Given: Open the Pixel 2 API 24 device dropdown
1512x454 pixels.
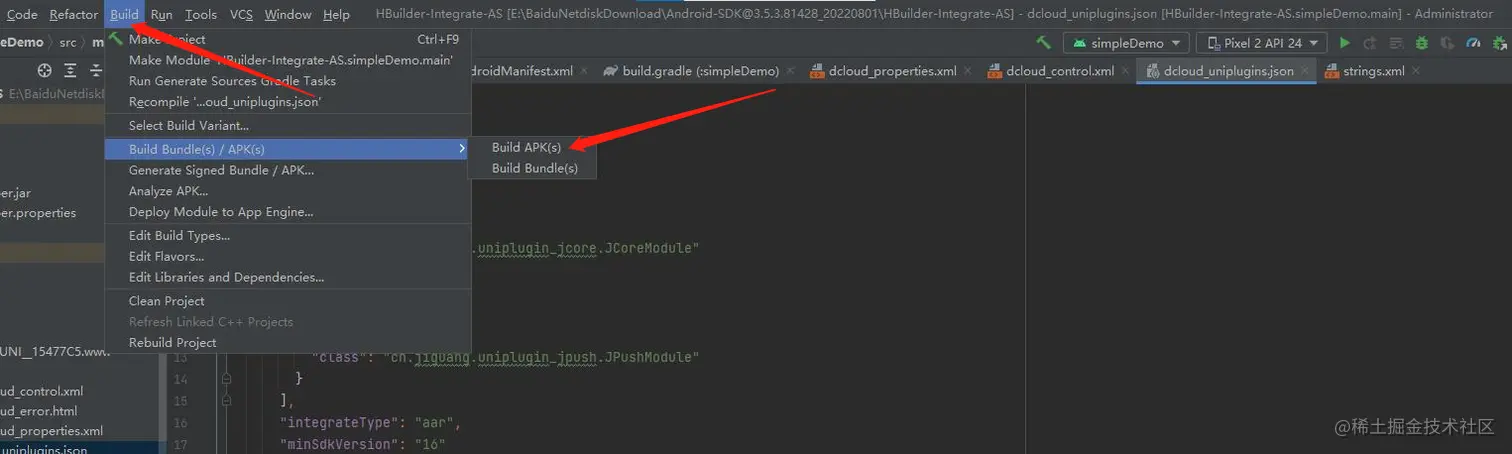Looking at the screenshot, I should coord(1263,43).
